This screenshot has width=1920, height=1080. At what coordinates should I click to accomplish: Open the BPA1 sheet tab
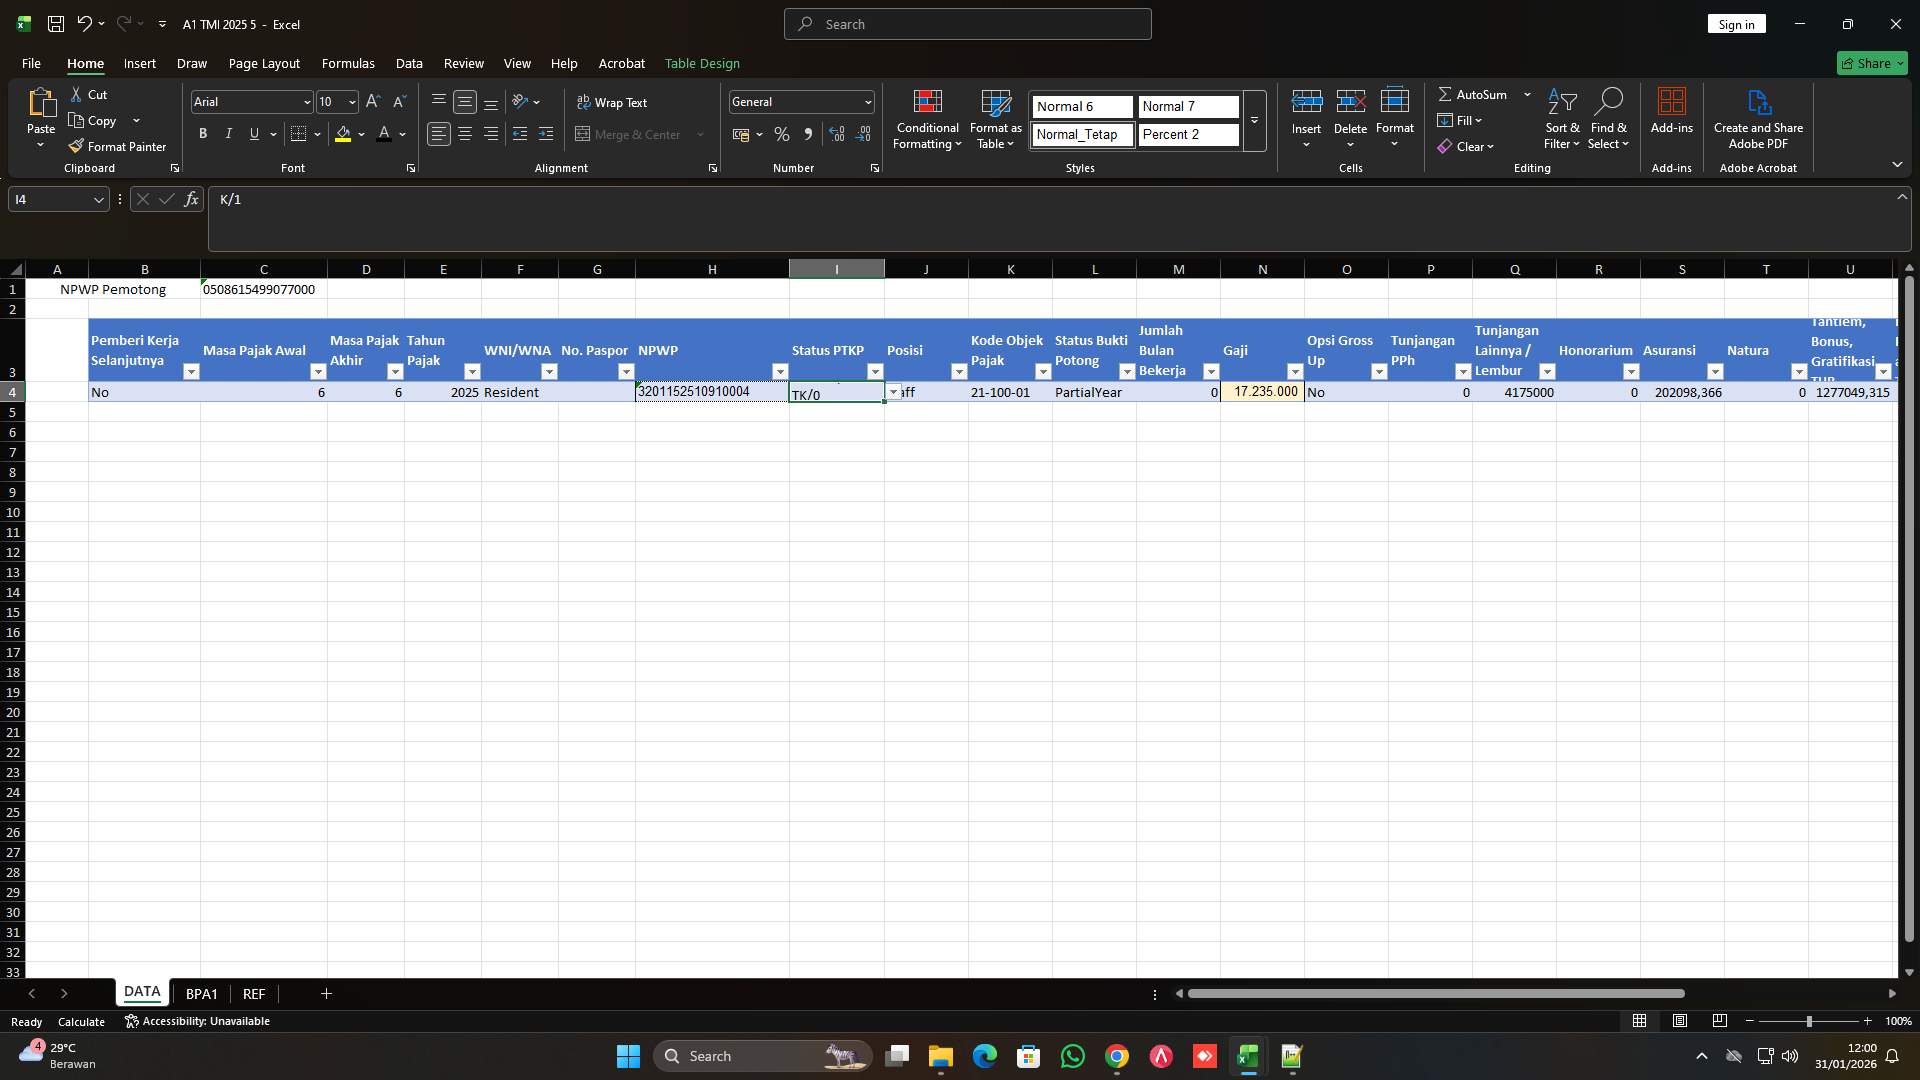(x=202, y=993)
